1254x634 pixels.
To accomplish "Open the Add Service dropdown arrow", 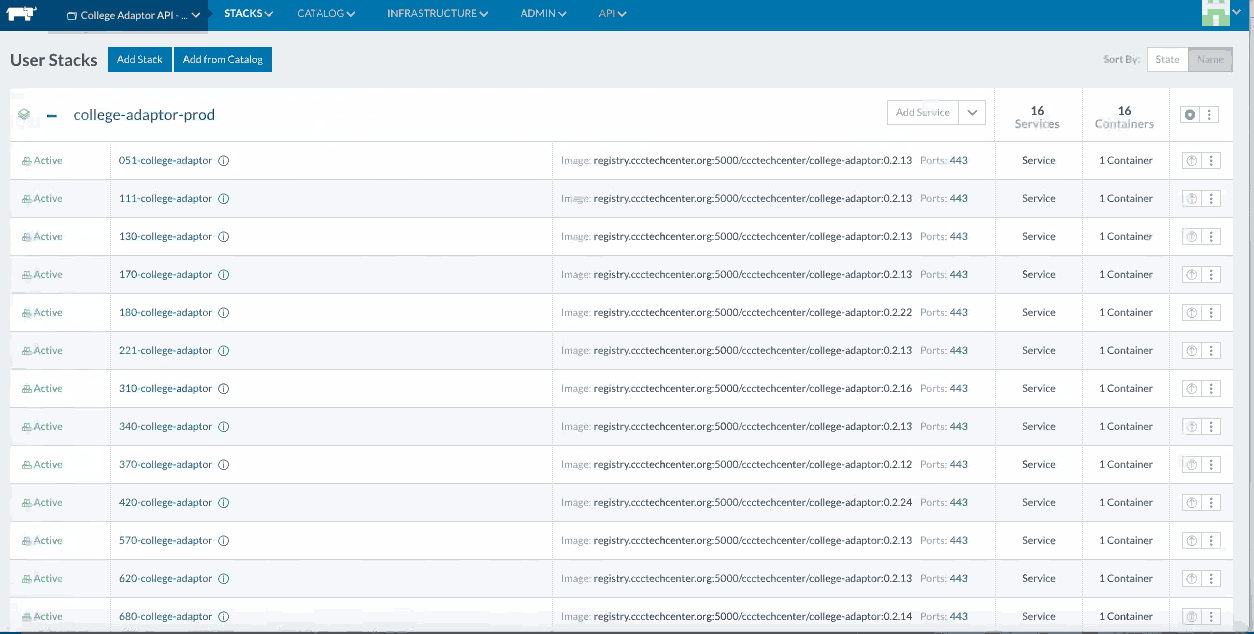I will [x=972, y=113].
